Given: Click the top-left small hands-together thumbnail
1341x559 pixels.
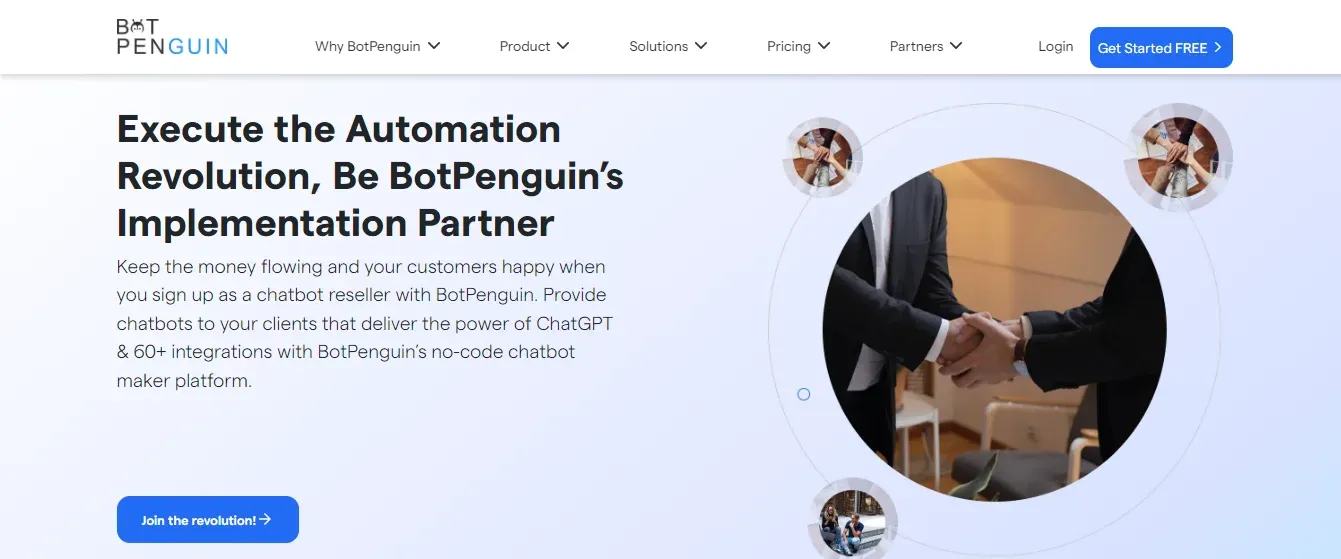Looking at the screenshot, I should [822, 157].
